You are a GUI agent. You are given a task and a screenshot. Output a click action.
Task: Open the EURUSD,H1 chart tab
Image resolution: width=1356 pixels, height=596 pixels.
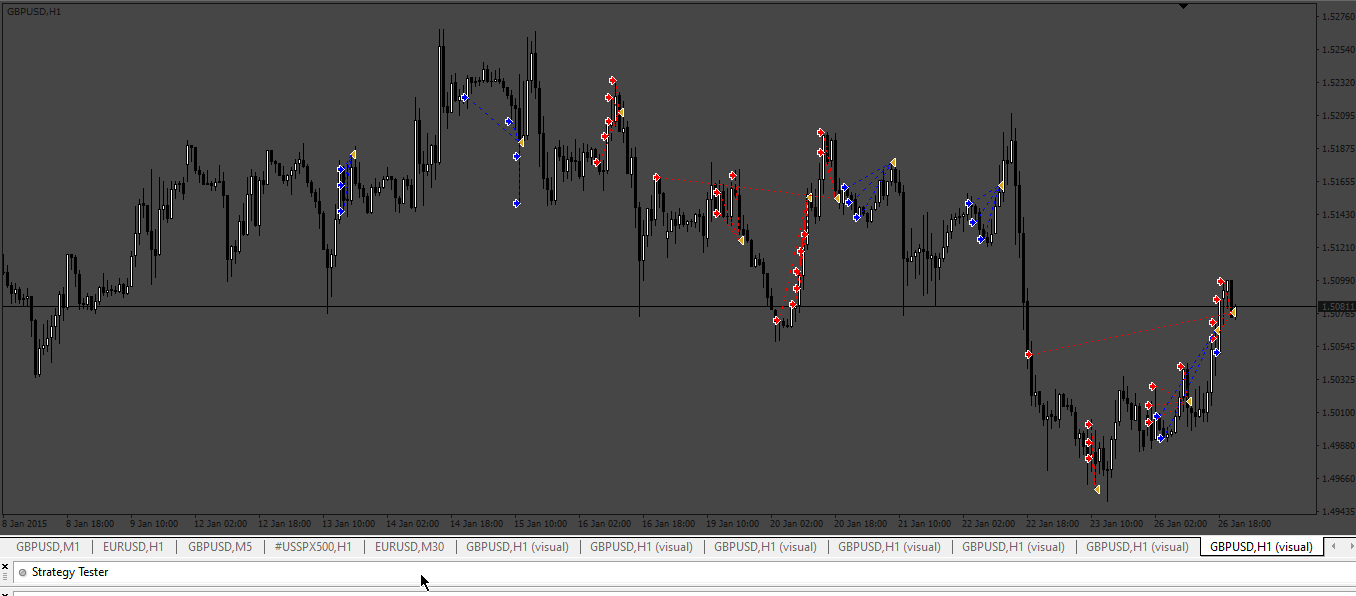pyautogui.click(x=133, y=547)
